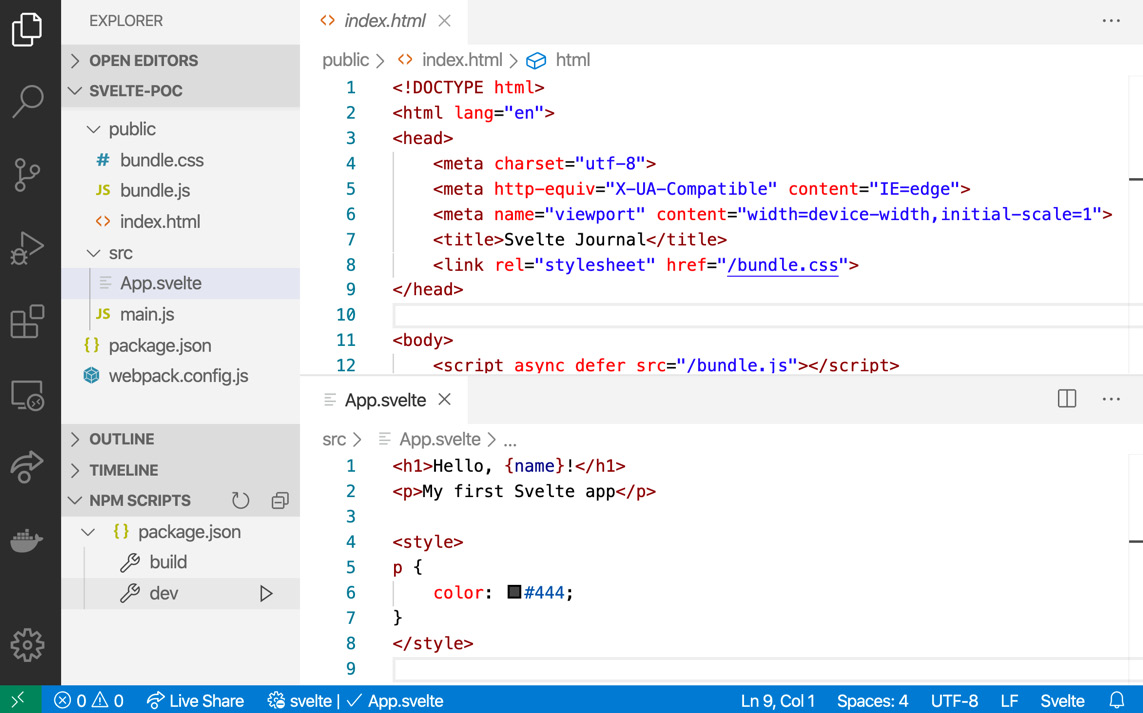The height and width of the screenshot is (713, 1143).
Task: Collapse the src folder
Action: (181, 253)
